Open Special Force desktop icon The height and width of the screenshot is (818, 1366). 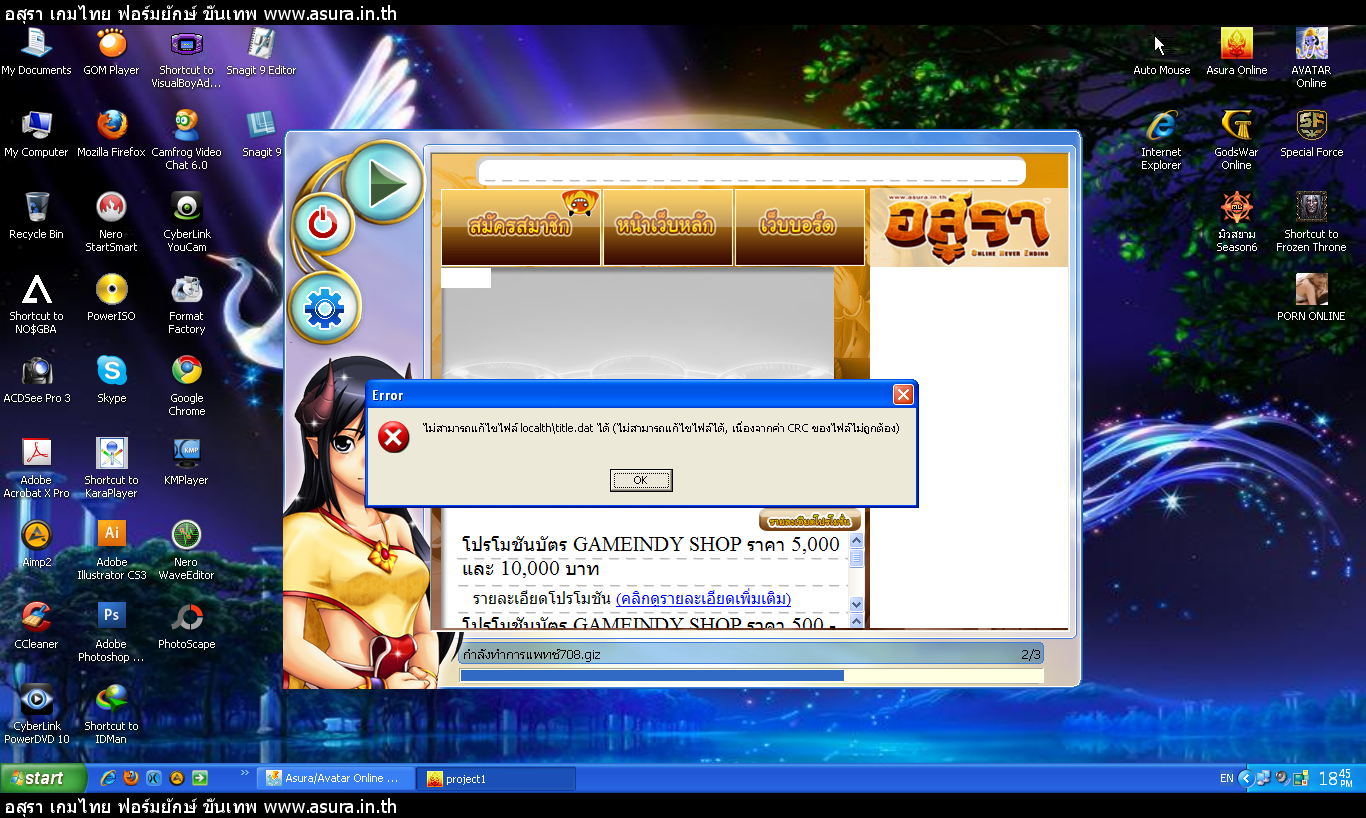point(1311,134)
